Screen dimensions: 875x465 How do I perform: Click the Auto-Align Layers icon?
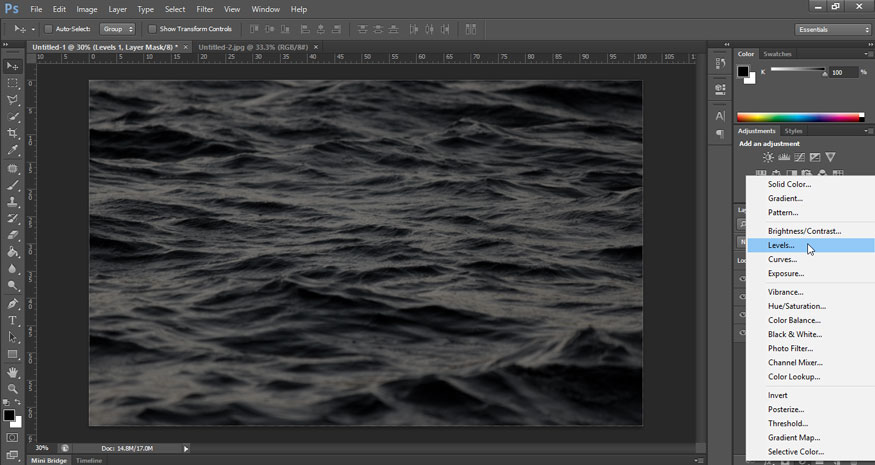(x=471, y=29)
